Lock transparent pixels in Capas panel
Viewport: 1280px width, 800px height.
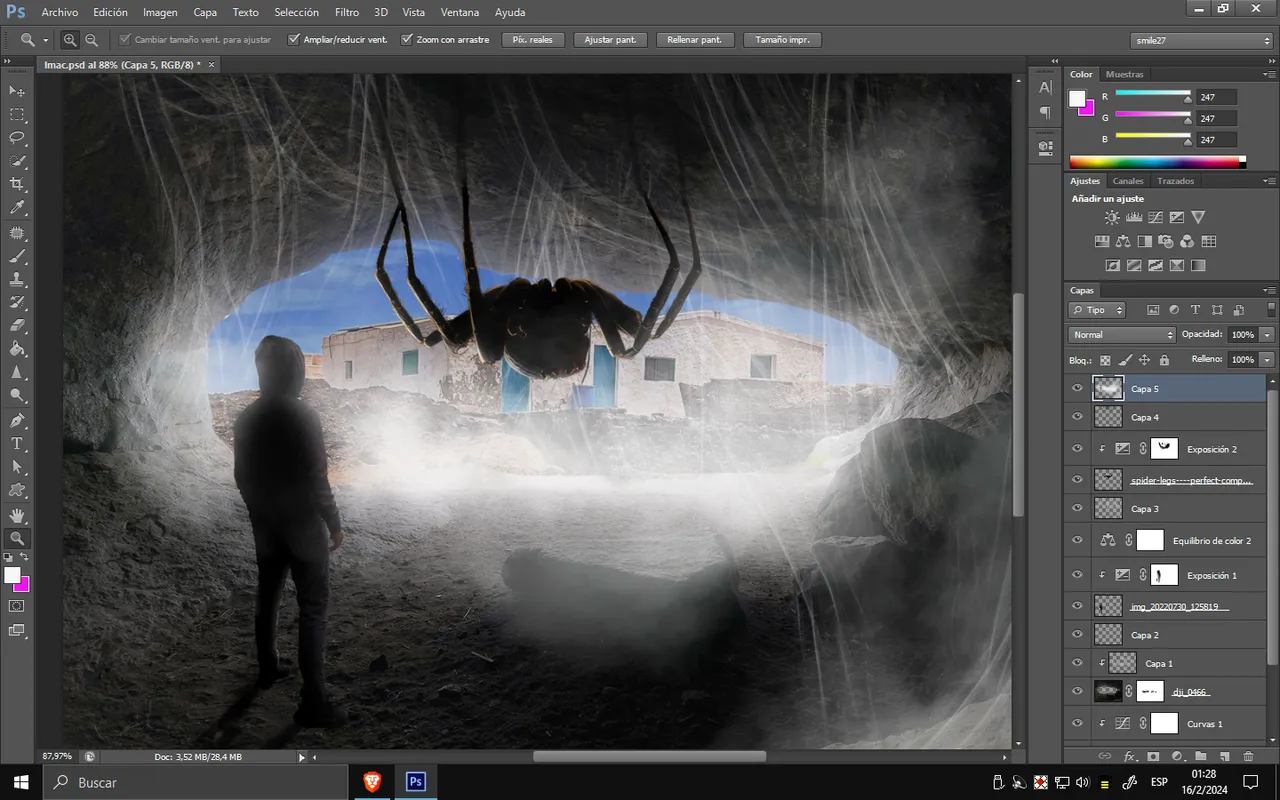coord(1105,360)
